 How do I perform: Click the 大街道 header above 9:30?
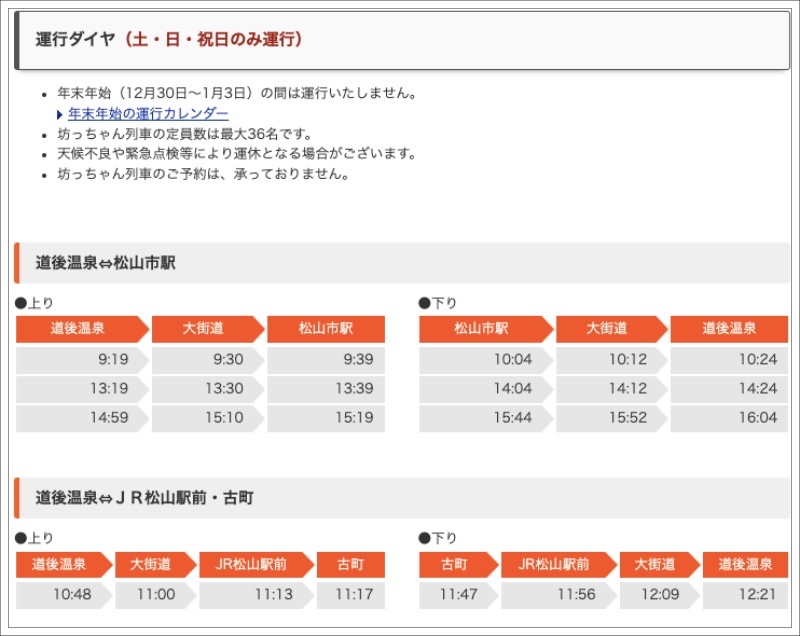click(208, 329)
